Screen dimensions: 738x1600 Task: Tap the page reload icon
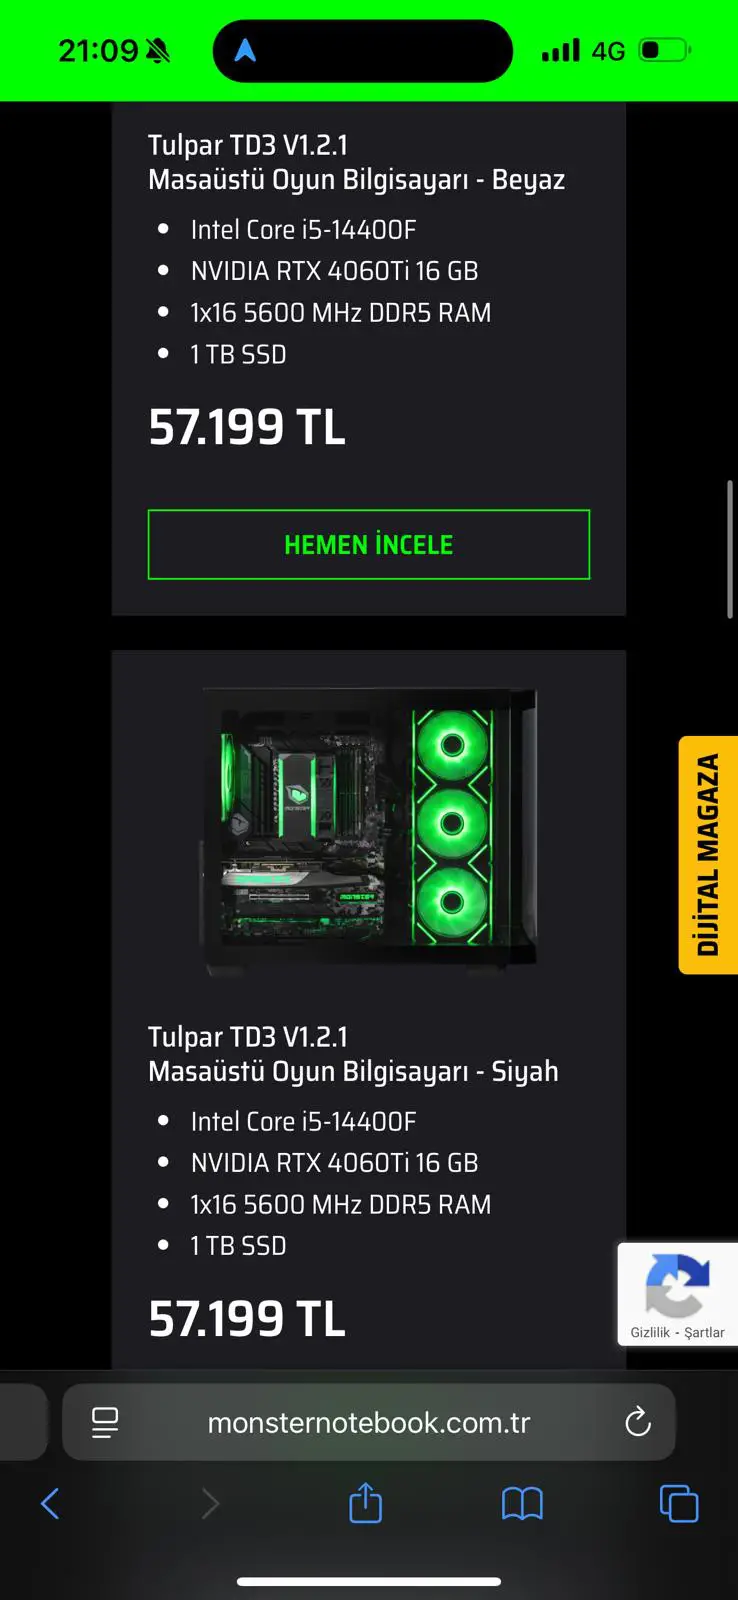click(x=638, y=1422)
